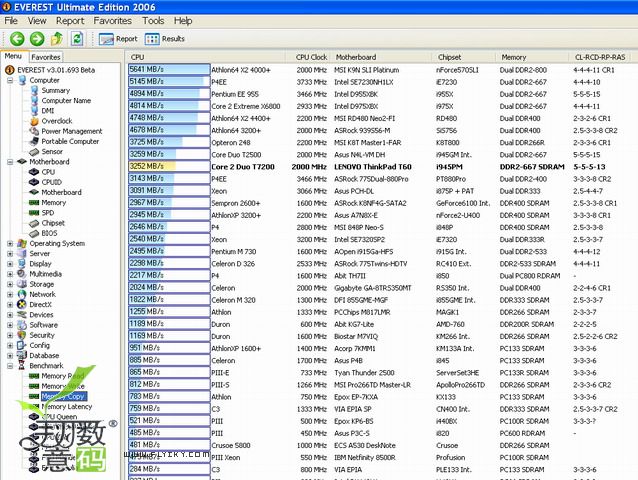The height and width of the screenshot is (480, 638).
Task: Open the Favorites menu
Action: [112, 21]
